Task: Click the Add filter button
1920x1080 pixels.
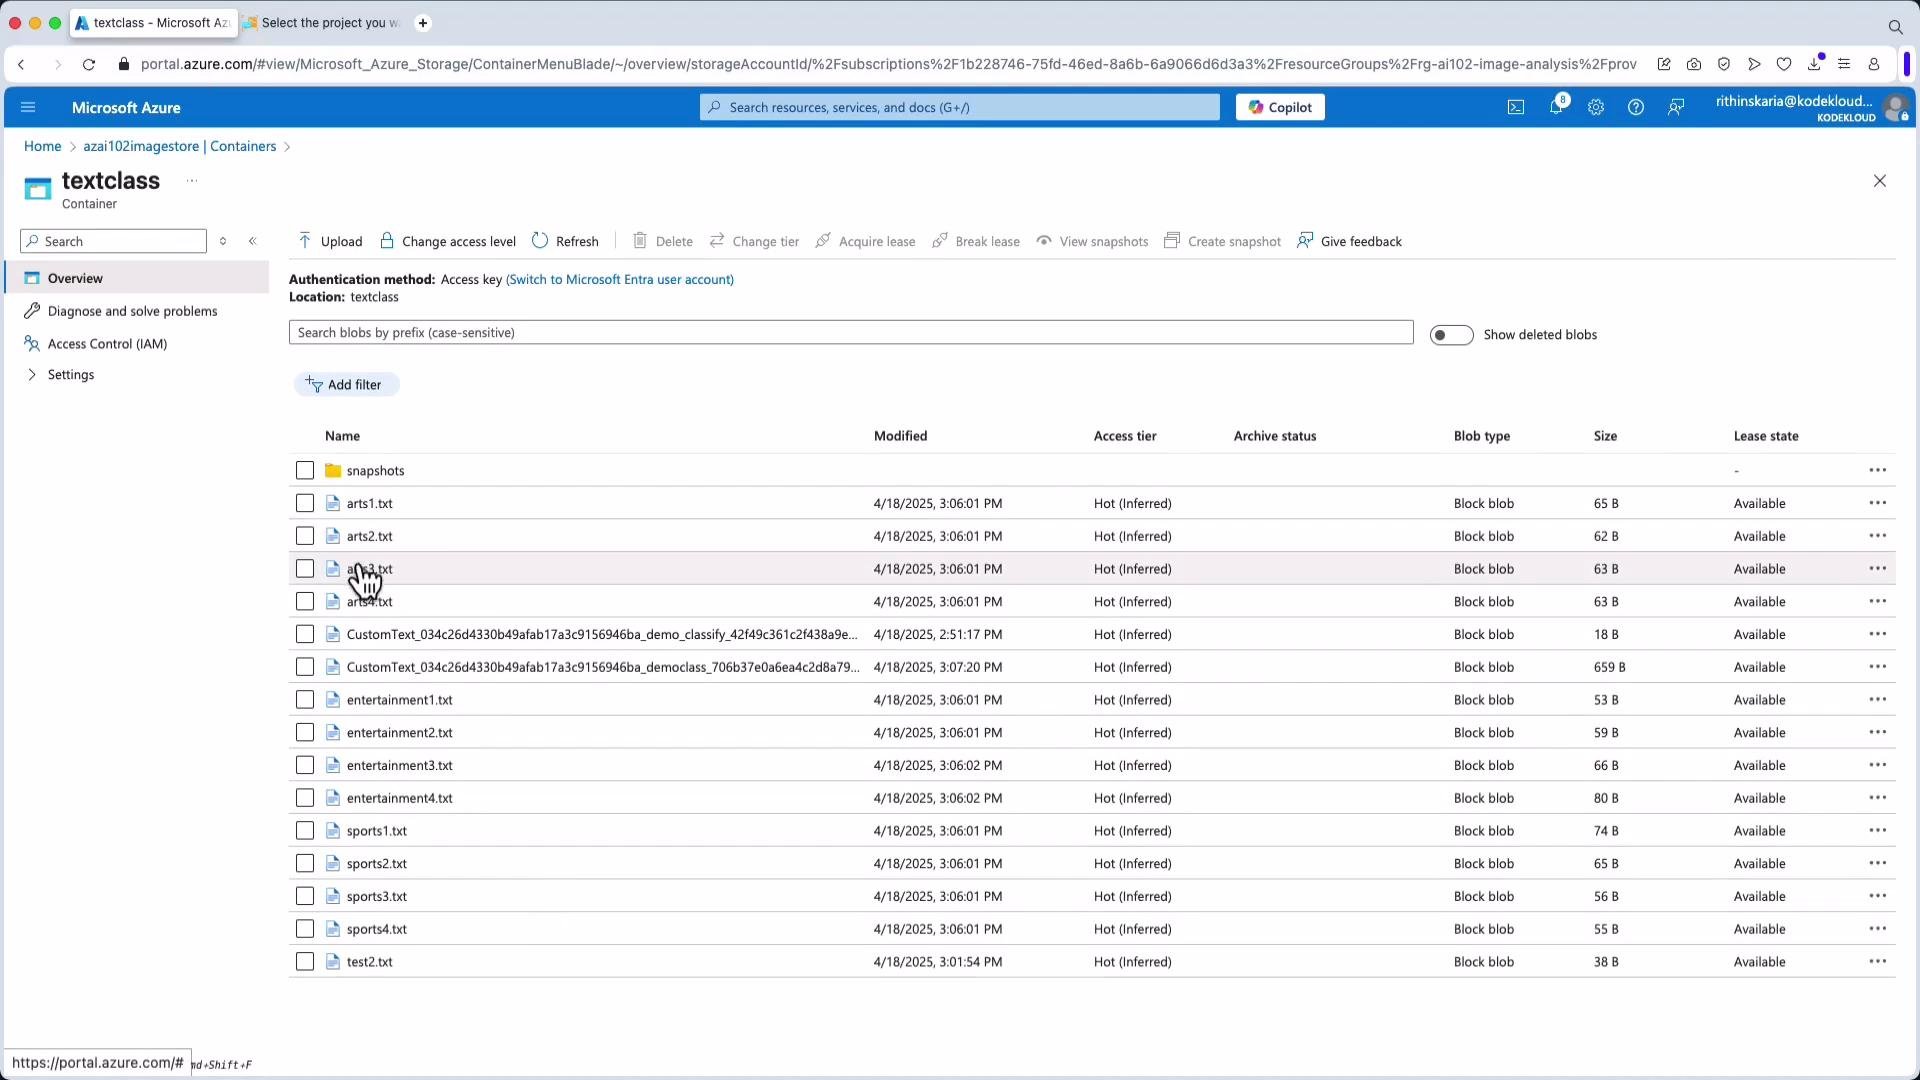Action: 346,385
